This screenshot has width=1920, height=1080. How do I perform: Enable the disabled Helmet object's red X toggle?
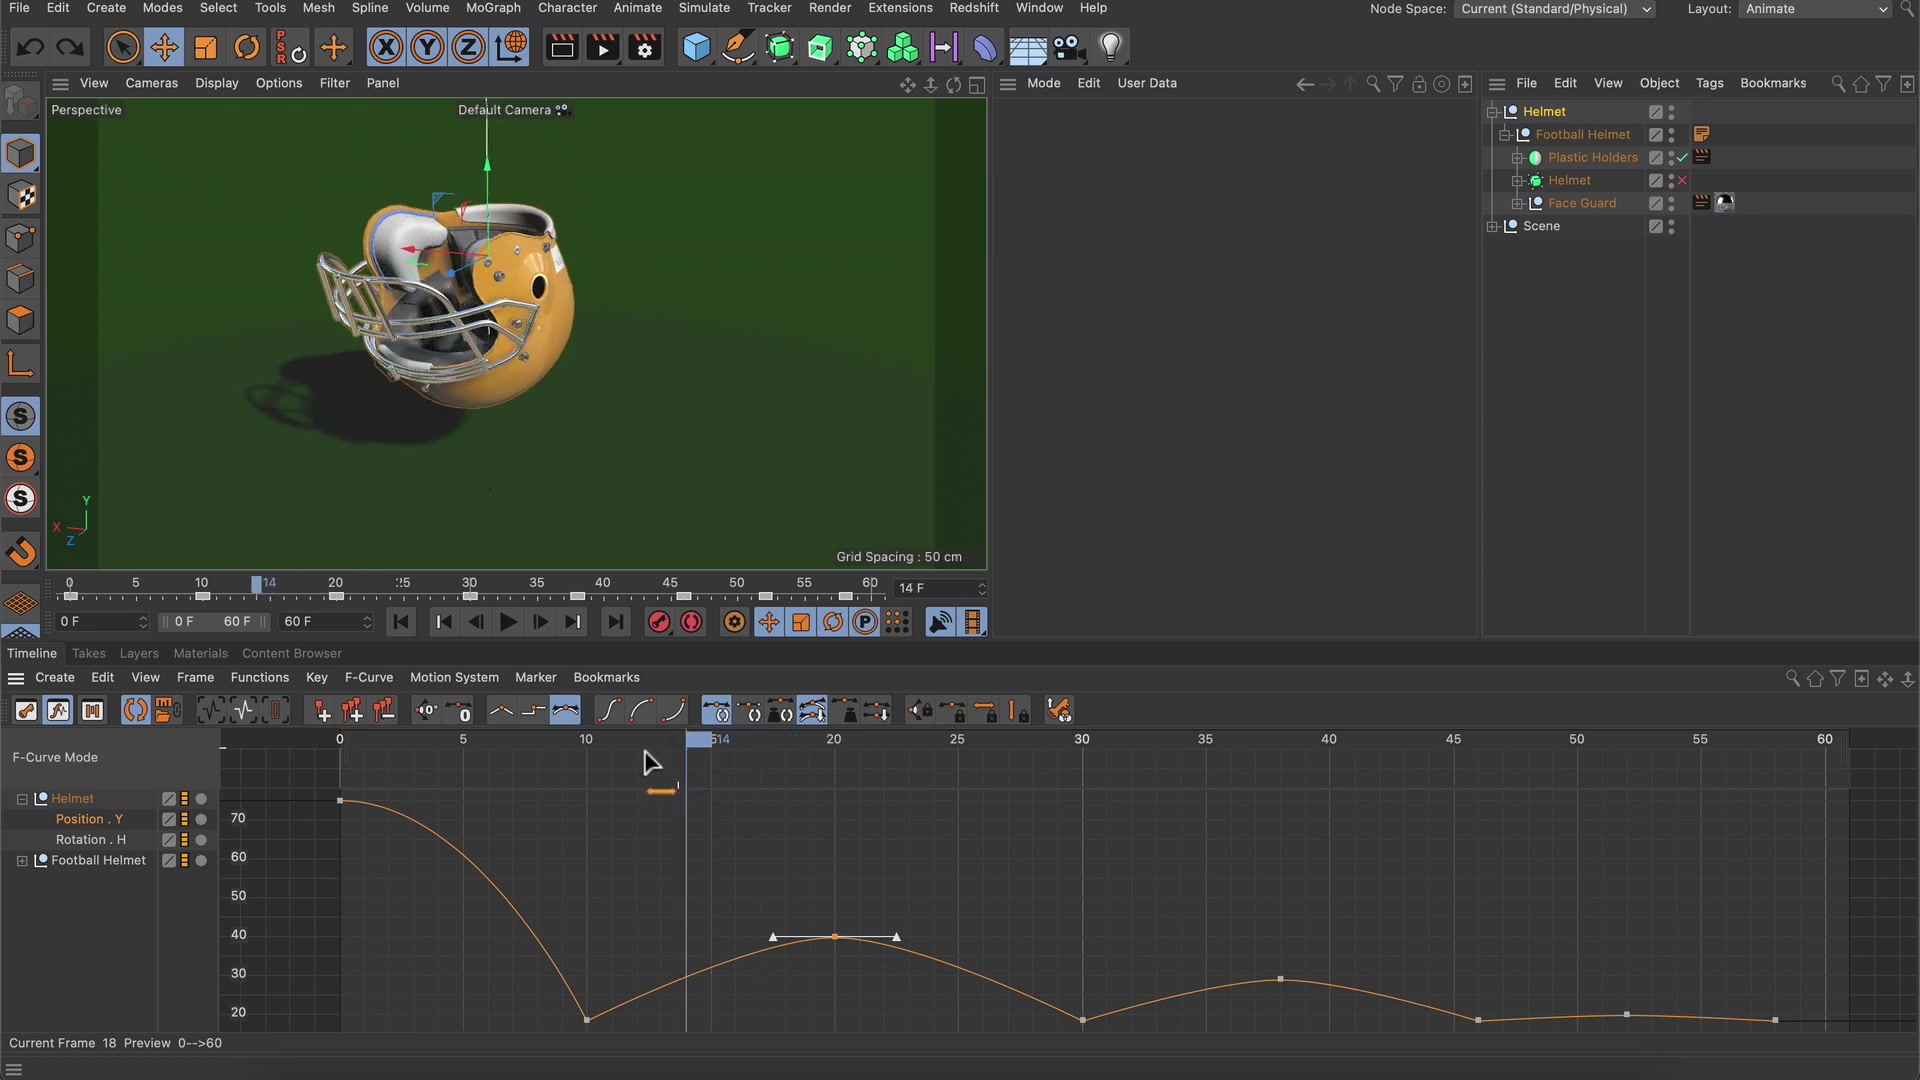[x=1683, y=180]
